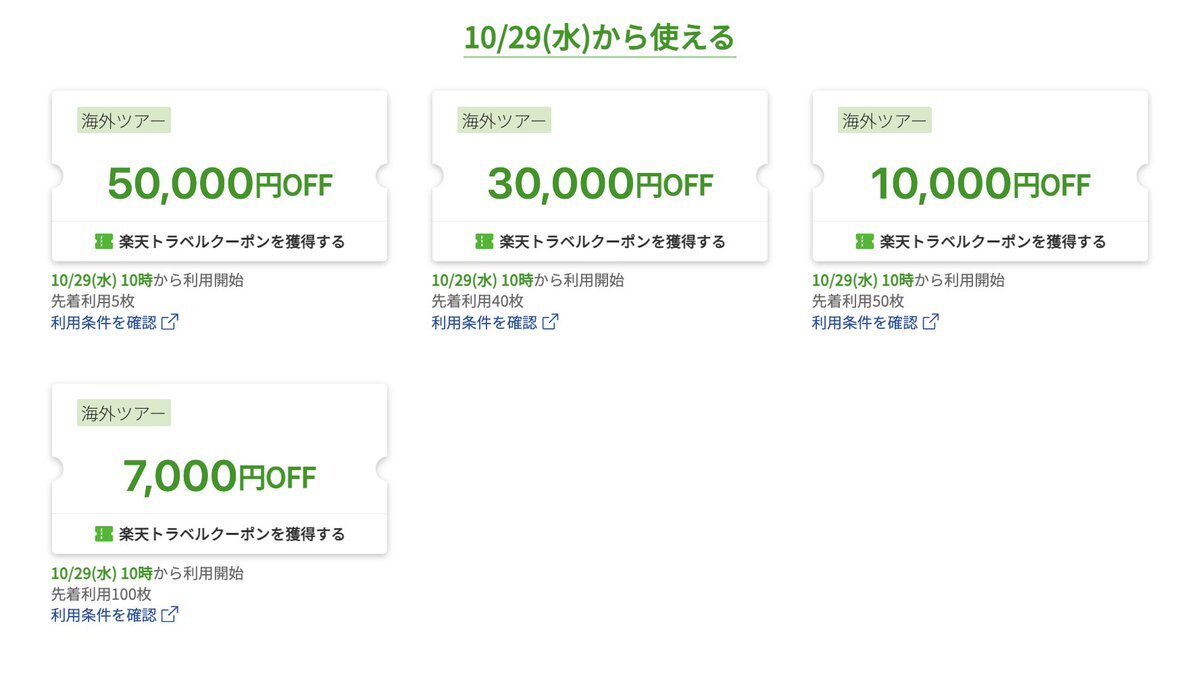Click external-link icon under the 10,000円 coupon

pos(931,322)
